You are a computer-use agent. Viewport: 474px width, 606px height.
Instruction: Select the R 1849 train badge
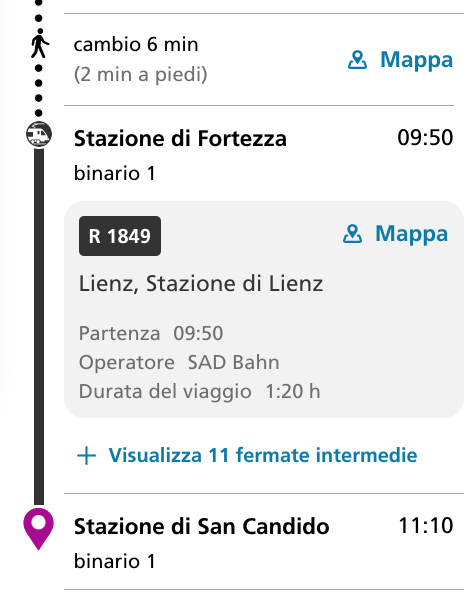click(120, 236)
